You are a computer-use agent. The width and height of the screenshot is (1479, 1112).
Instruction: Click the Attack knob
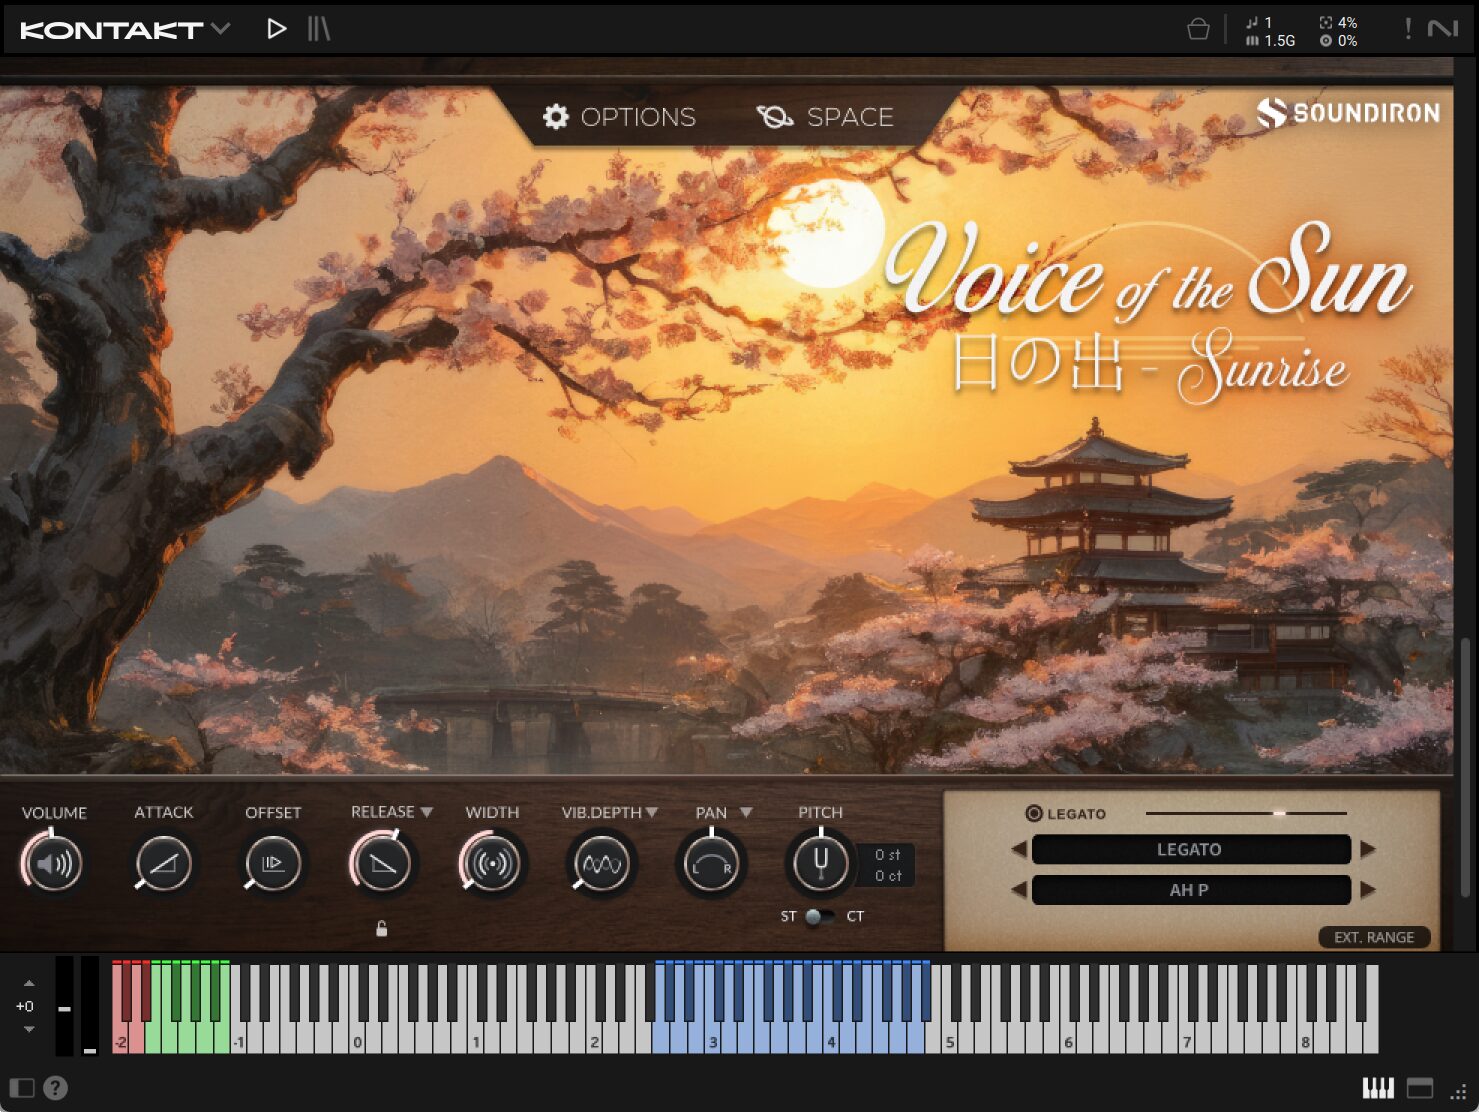click(163, 864)
